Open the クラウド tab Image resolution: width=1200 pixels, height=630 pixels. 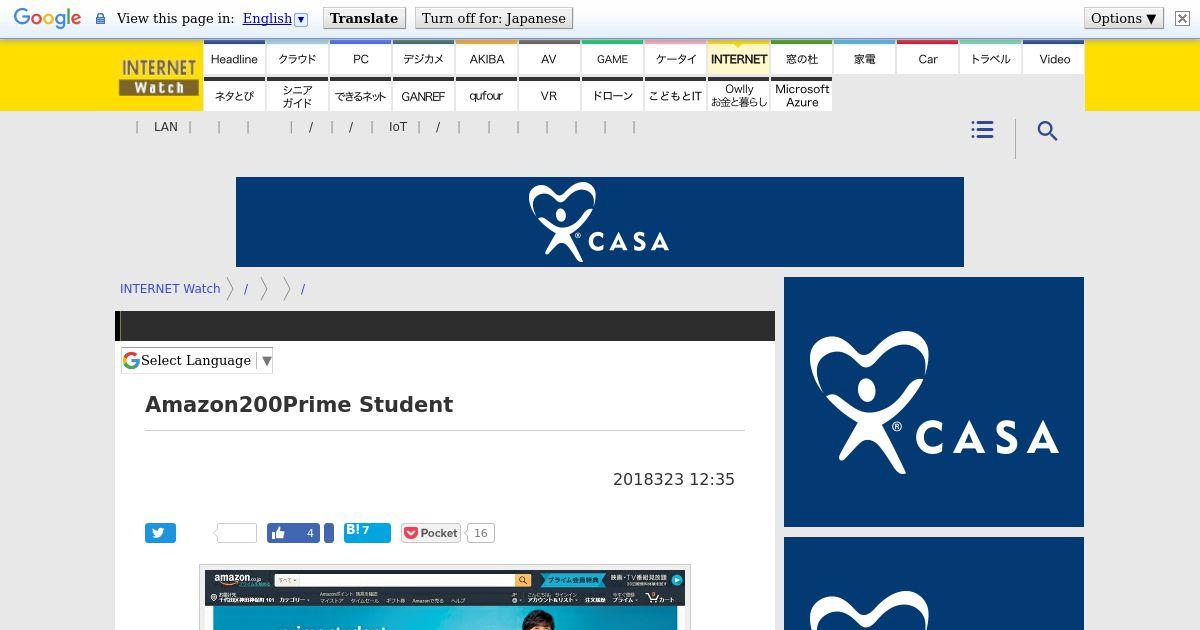pyautogui.click(x=297, y=58)
